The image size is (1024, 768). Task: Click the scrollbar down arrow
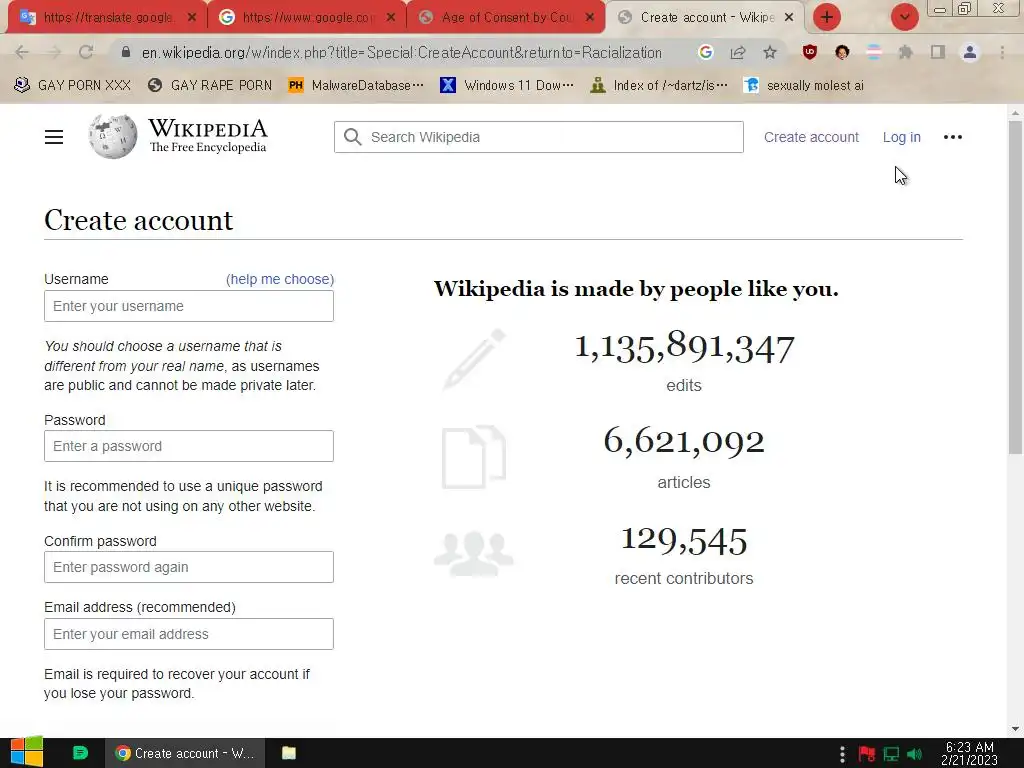[x=1015, y=729]
